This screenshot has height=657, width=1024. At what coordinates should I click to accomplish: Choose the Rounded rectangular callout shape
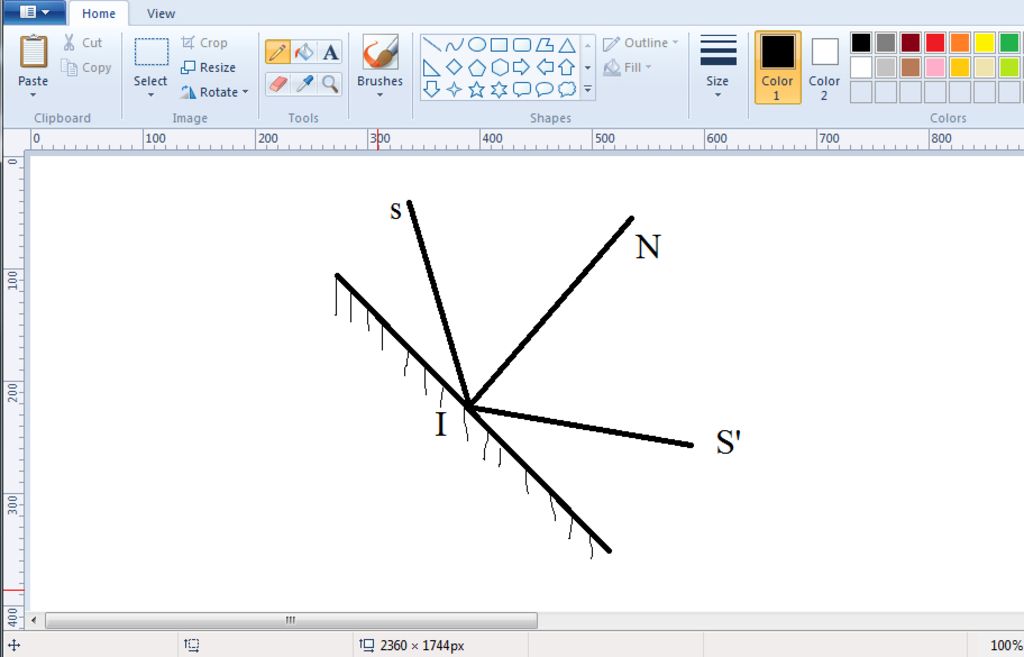[x=522, y=89]
